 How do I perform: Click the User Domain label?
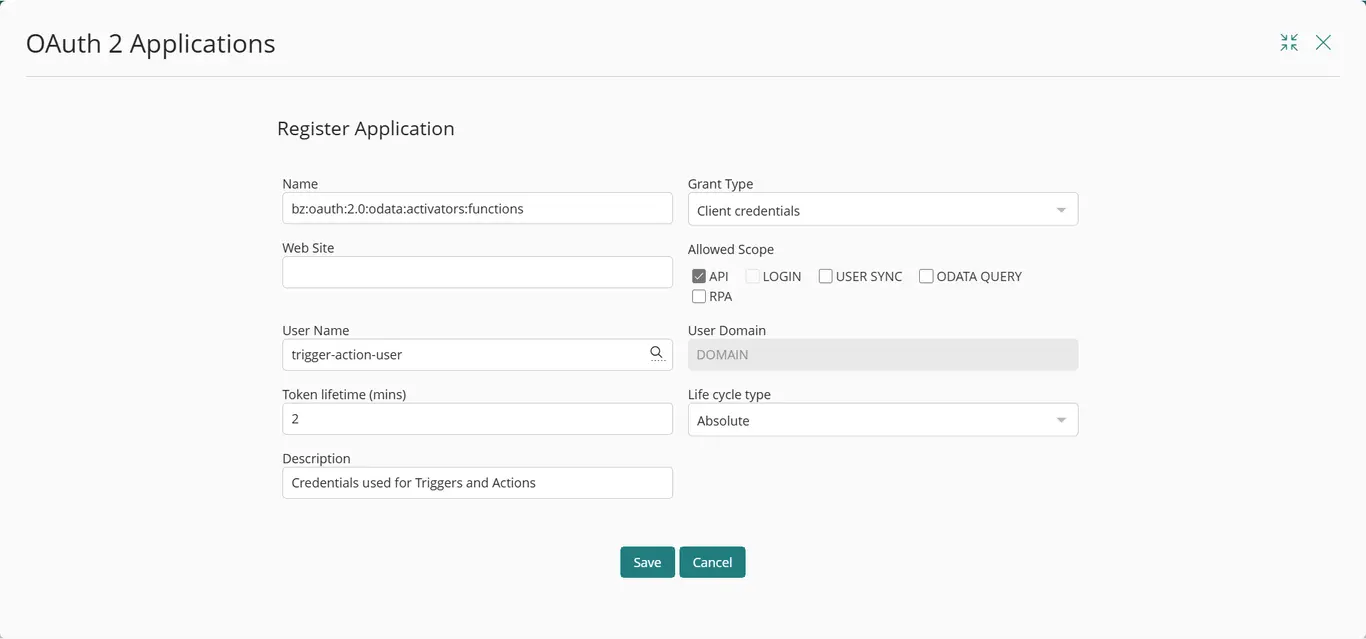(727, 330)
